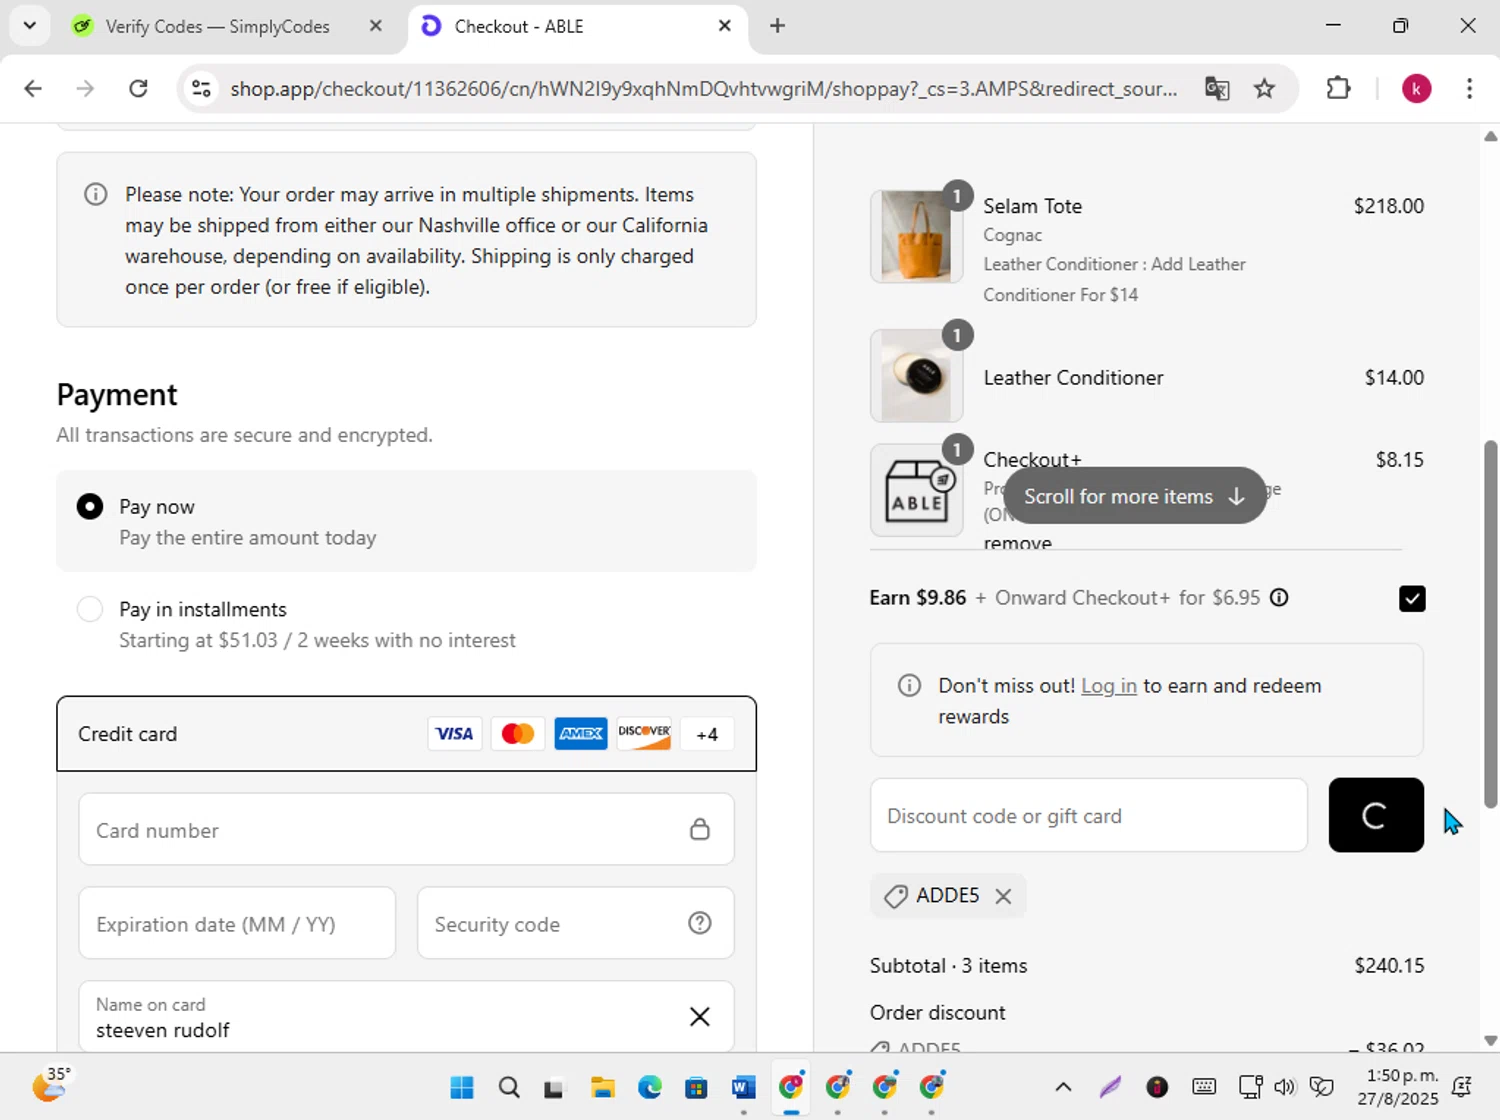The height and width of the screenshot is (1120, 1500).
Task: Open the taskbar clock and date
Action: pyautogui.click(x=1398, y=1087)
